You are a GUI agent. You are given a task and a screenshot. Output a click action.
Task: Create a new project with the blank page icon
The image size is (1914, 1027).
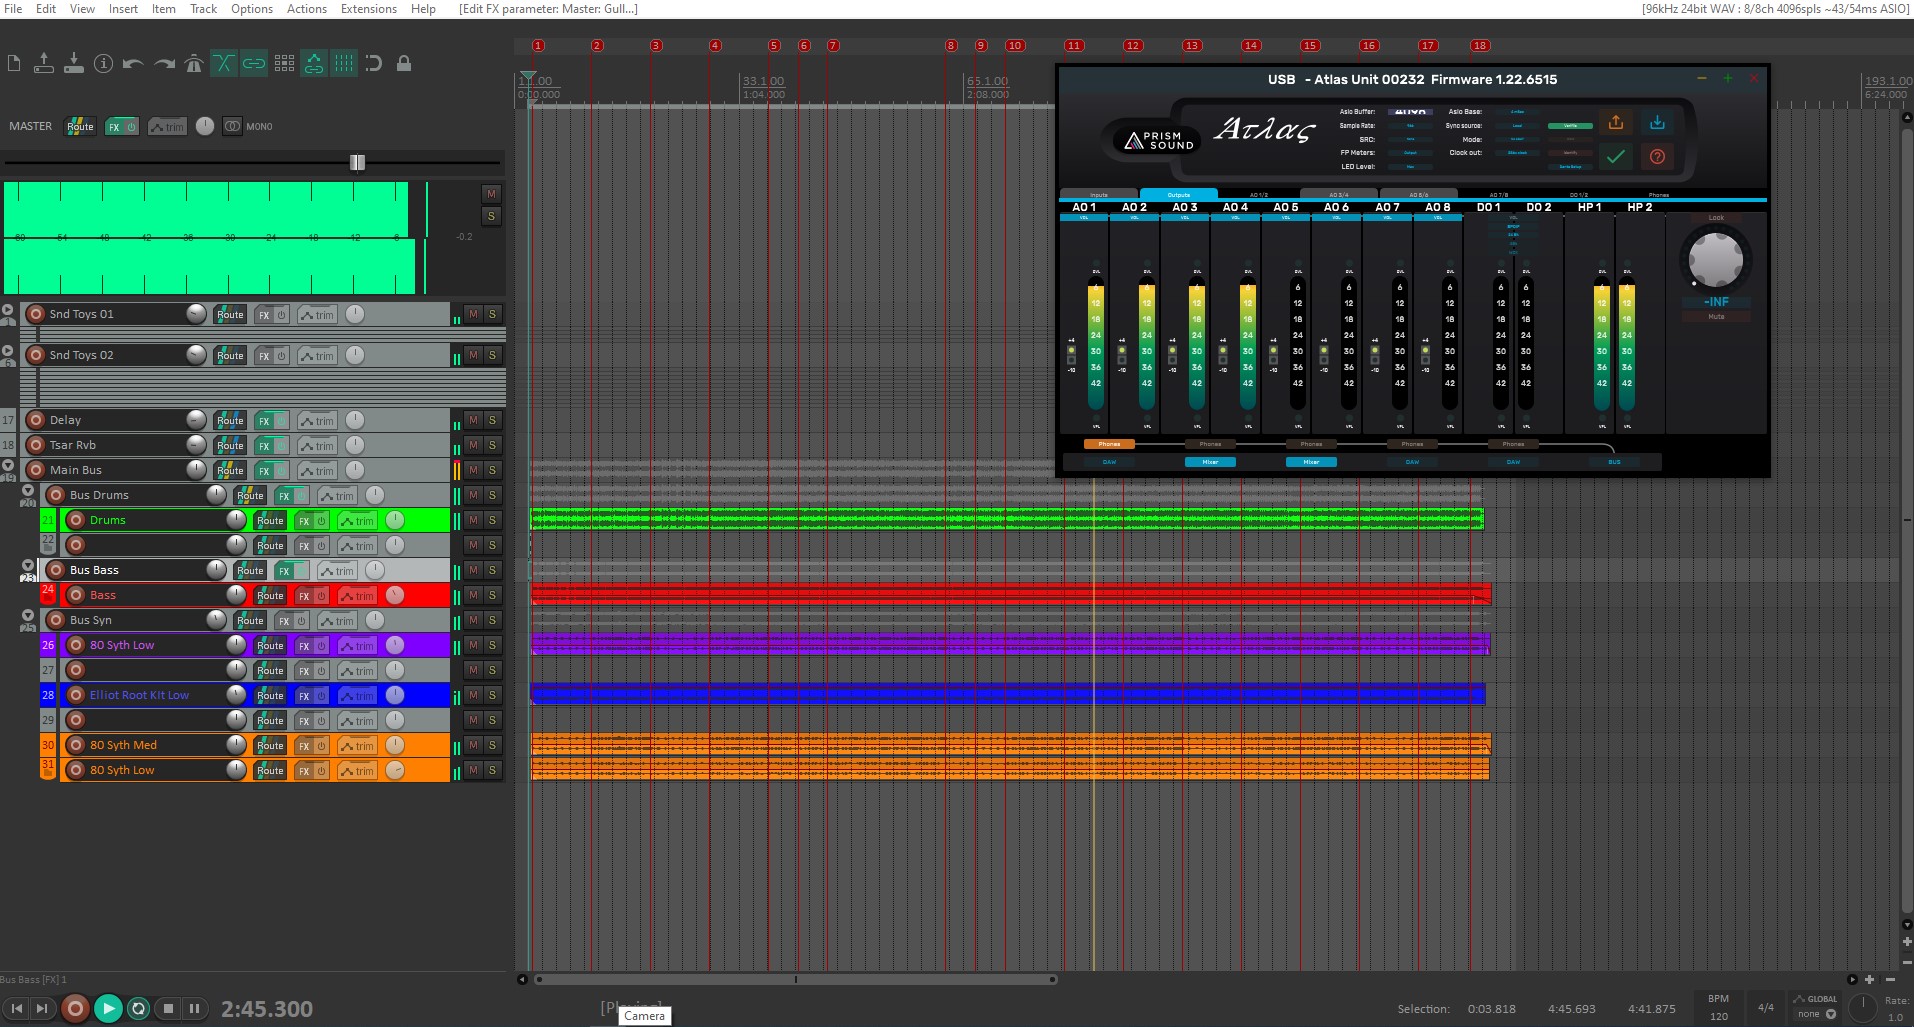[x=14, y=64]
